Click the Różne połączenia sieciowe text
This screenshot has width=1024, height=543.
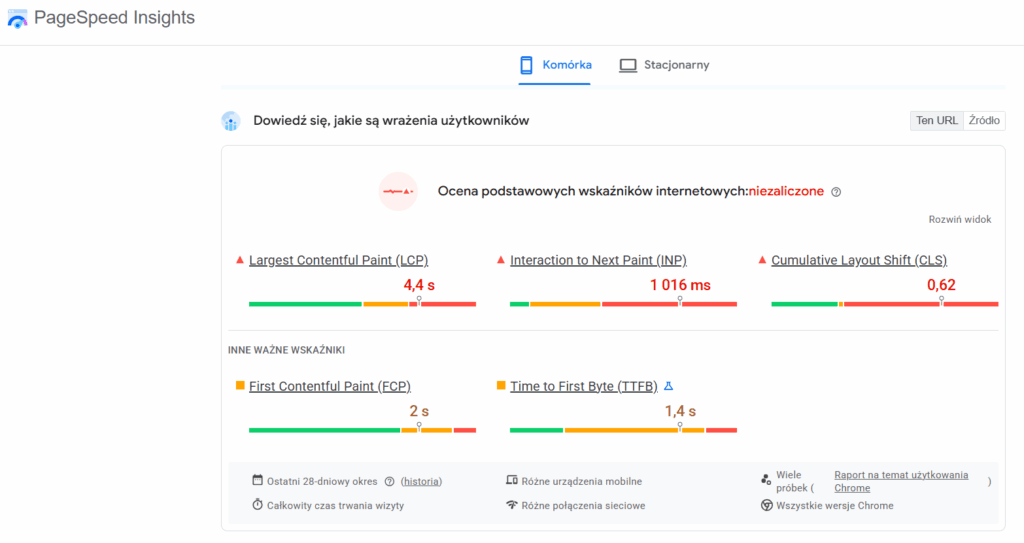(x=583, y=506)
